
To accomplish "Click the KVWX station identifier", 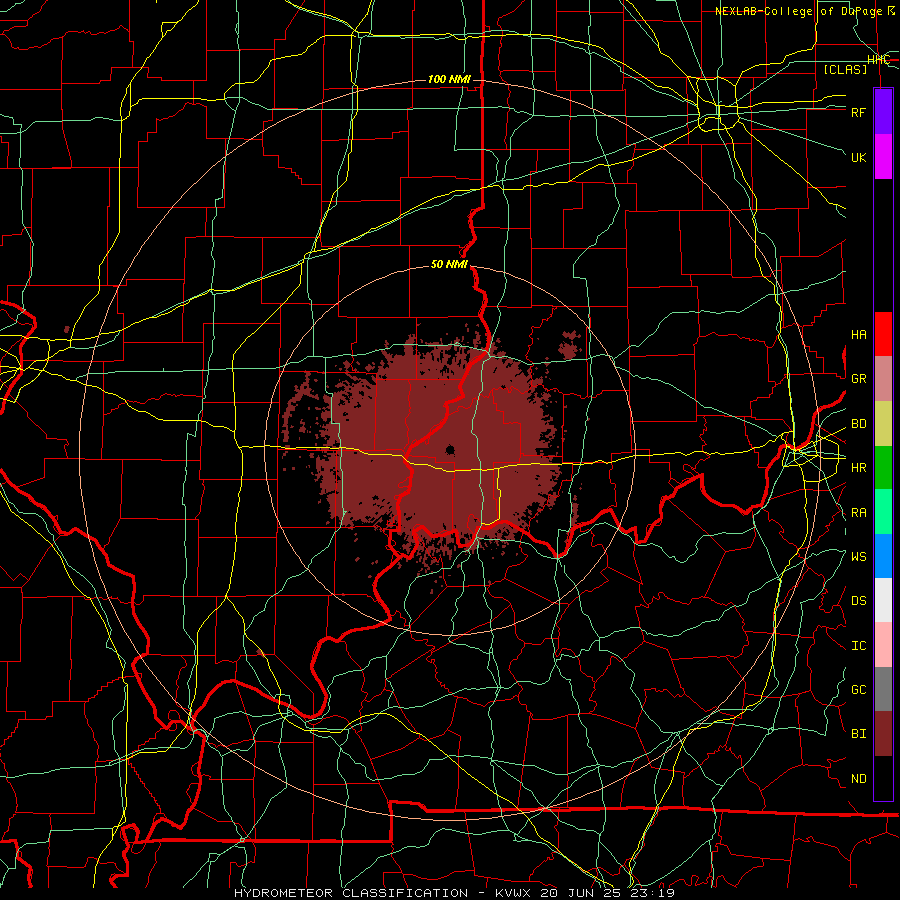I will click(x=511, y=893).
